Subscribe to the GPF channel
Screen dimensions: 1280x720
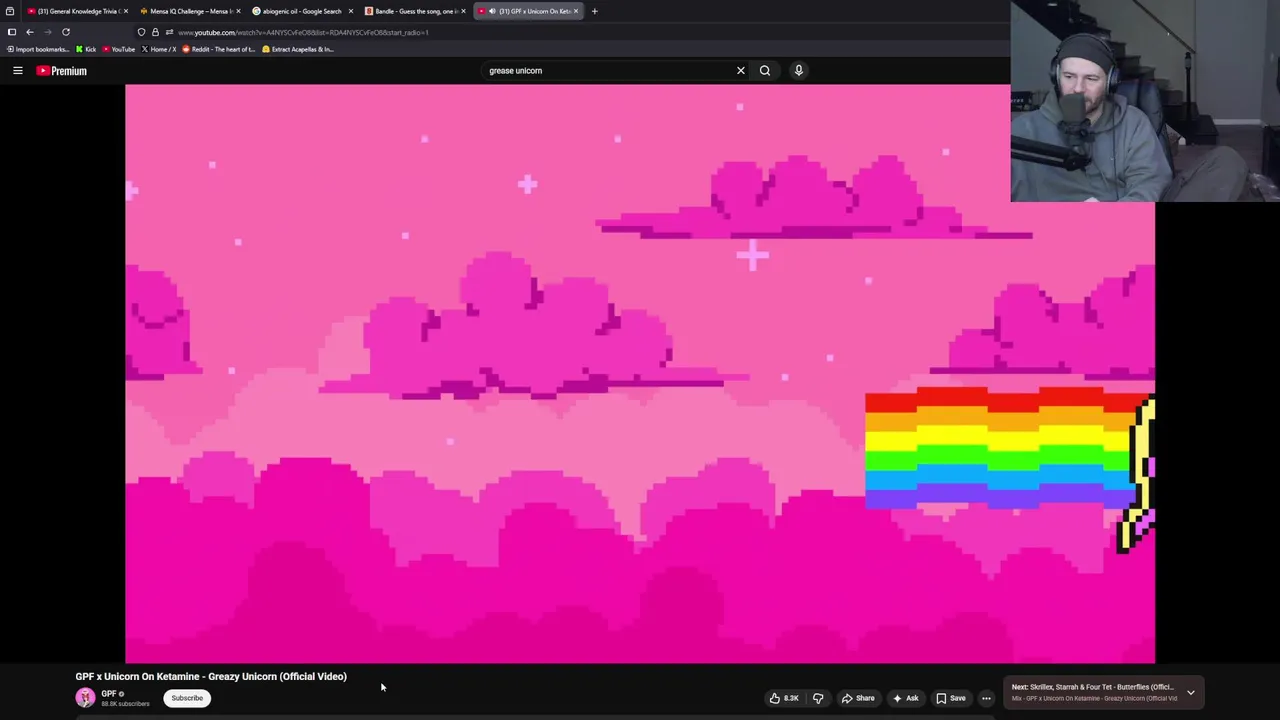[x=187, y=698]
